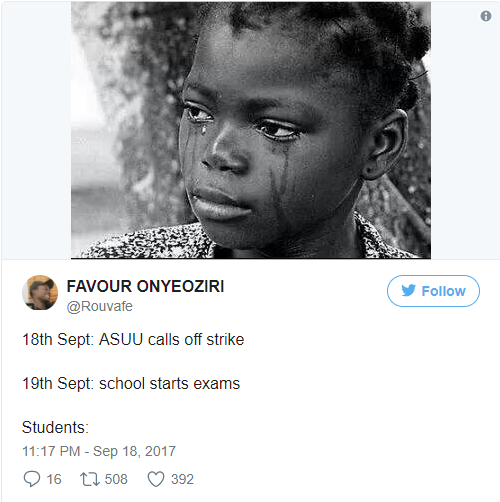Viewport: 500px width, 502px height.
Task: Open the crying child photo
Action: coord(251,130)
